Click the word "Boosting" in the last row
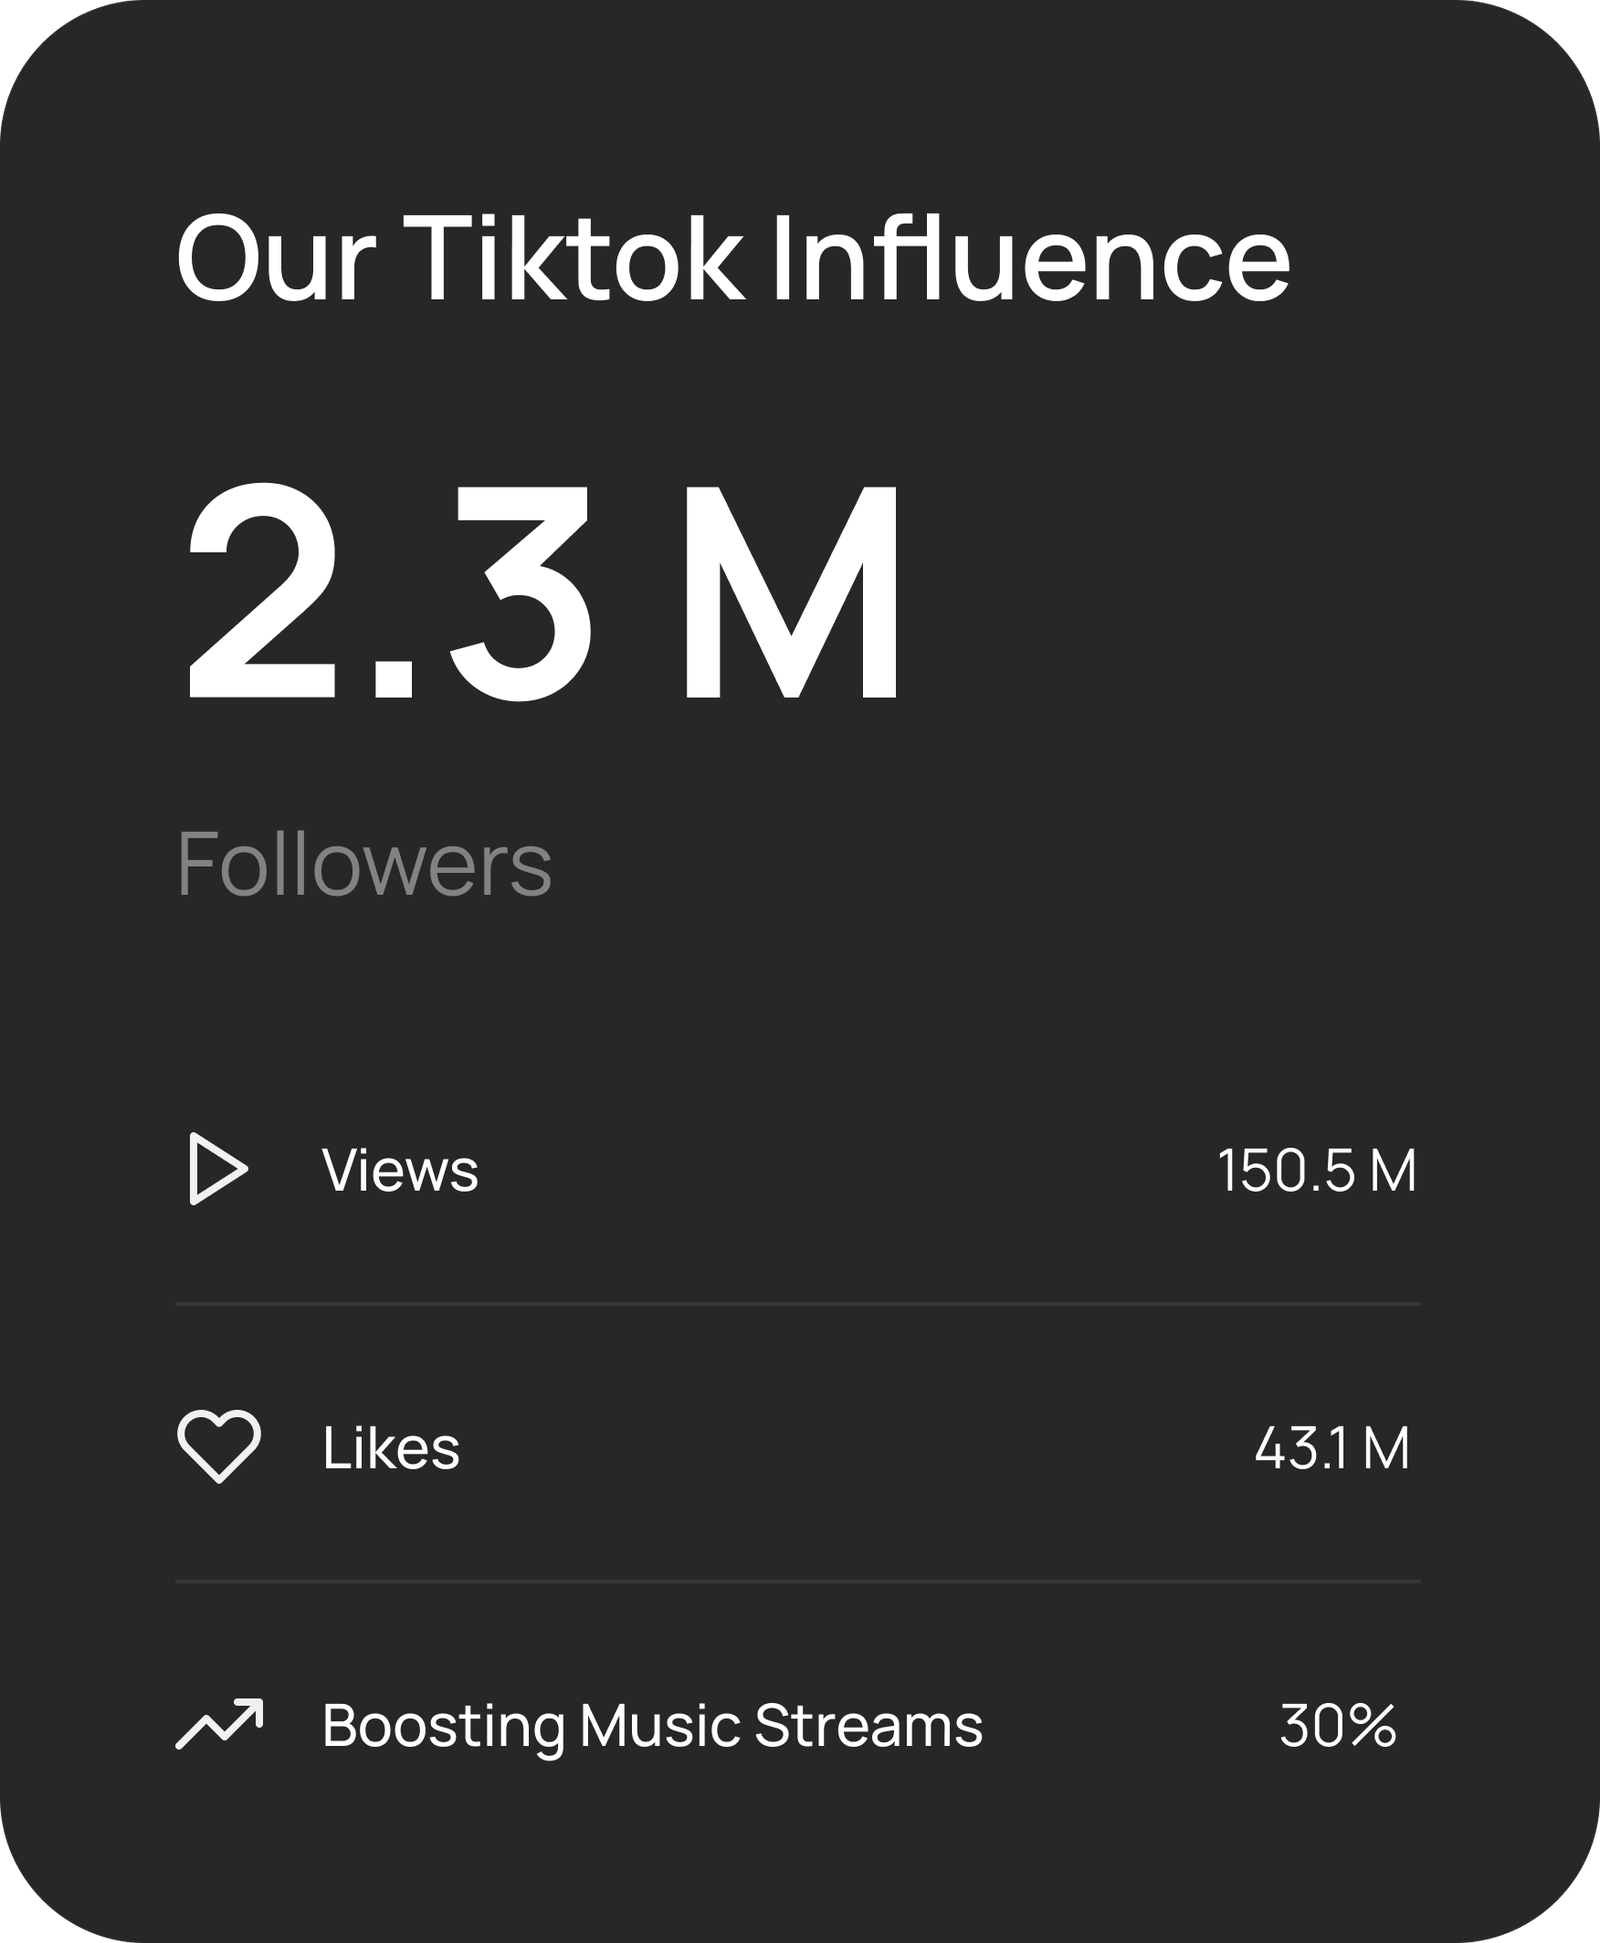Screen dimensions: 1600x1943 pos(444,1726)
